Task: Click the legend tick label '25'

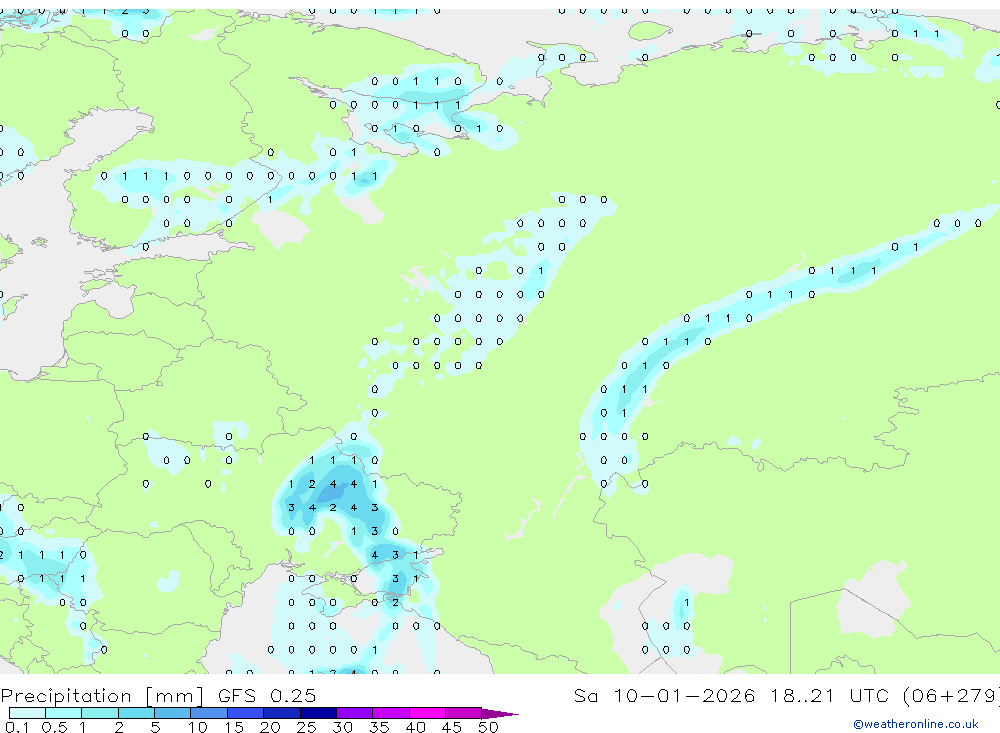Action: pos(306,727)
